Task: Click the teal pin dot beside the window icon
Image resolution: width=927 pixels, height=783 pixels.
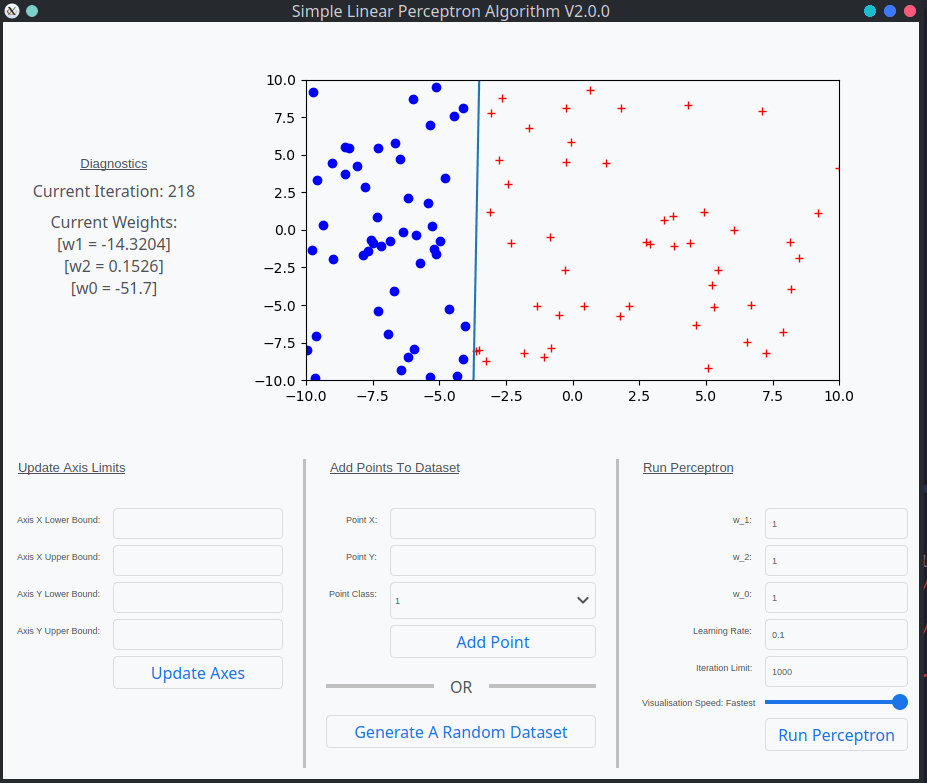Action: pos(32,11)
